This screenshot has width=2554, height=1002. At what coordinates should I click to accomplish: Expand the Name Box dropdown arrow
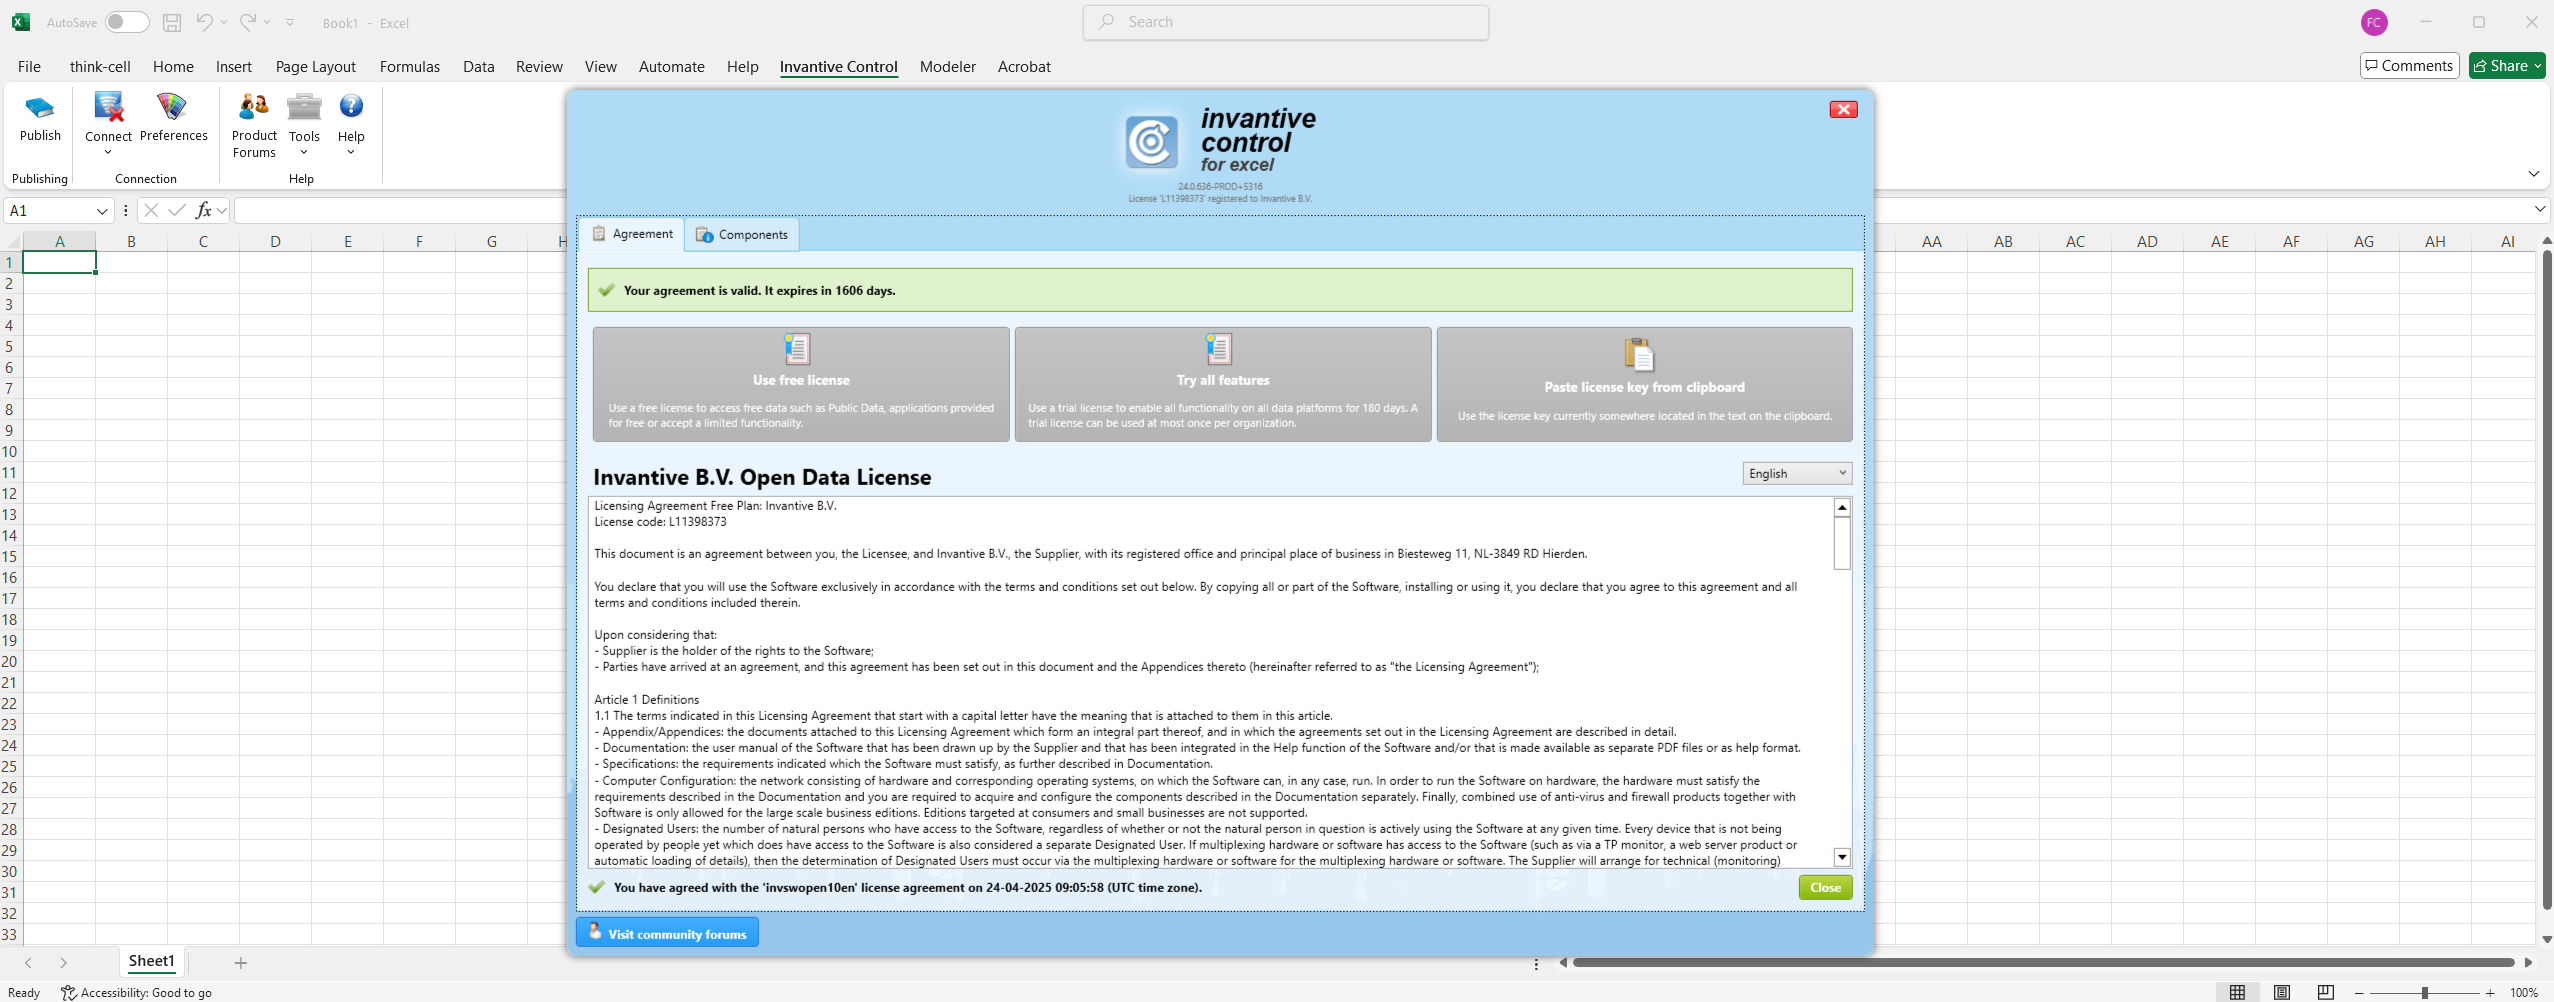[101, 210]
